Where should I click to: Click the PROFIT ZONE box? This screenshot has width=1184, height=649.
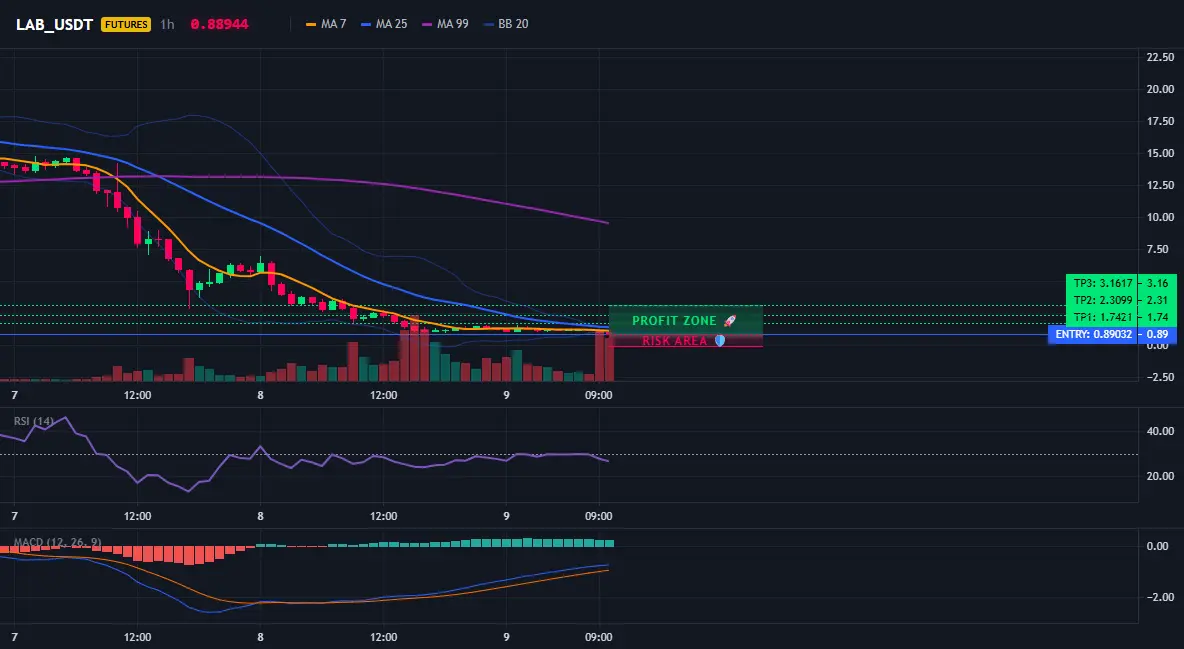click(685, 320)
